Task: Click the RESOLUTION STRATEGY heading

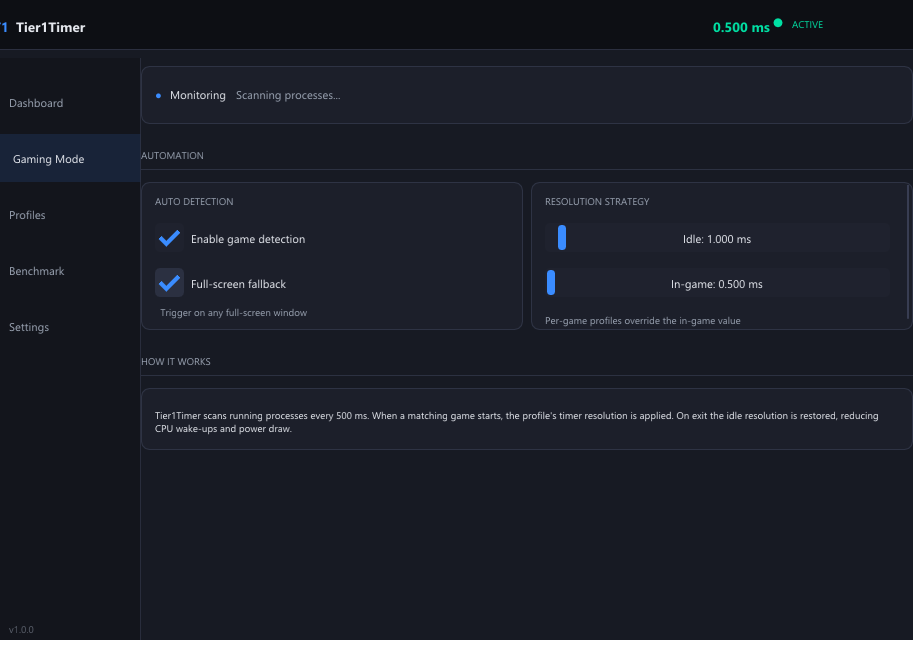Action: click(597, 202)
